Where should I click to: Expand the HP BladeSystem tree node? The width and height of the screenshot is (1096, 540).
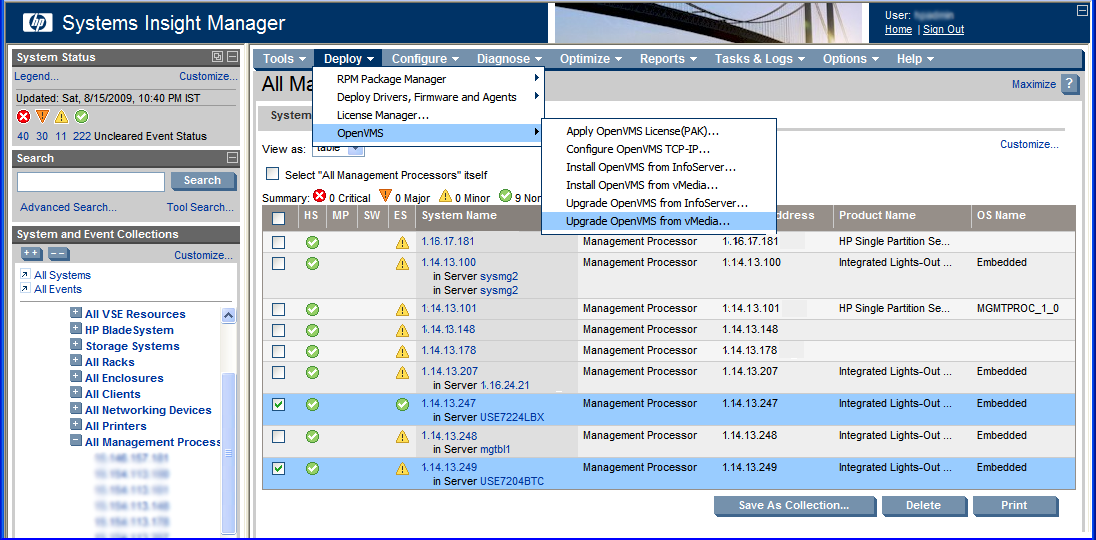(x=76, y=329)
